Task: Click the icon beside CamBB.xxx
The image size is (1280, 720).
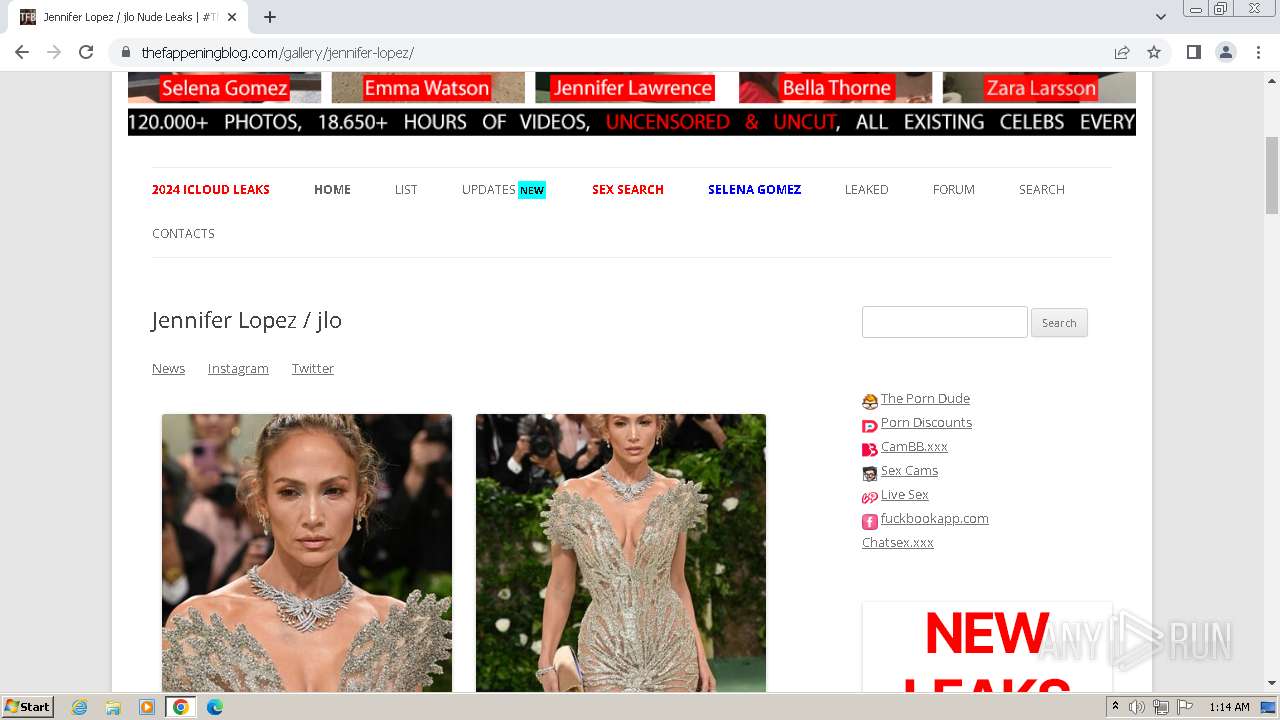Action: coord(870,449)
